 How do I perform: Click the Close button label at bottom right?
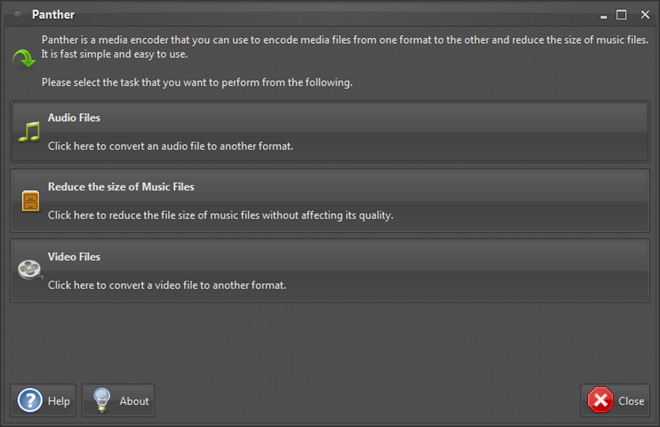pos(631,401)
